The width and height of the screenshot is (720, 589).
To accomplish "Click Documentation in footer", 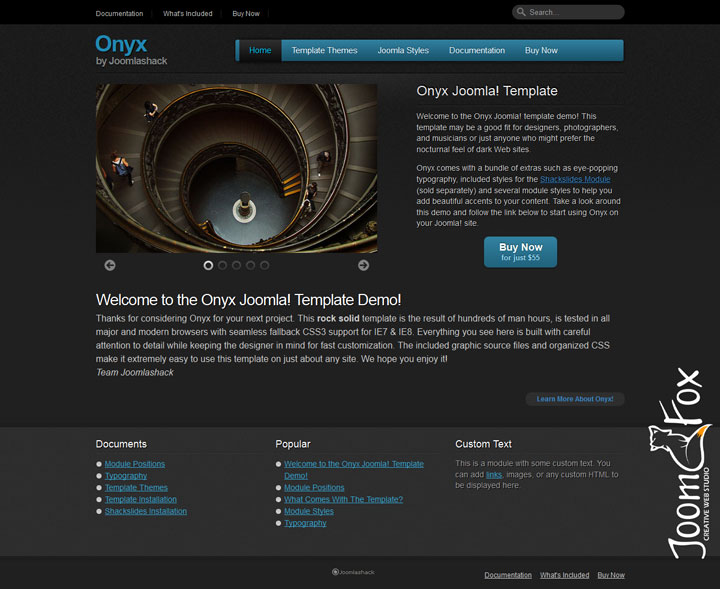I will (x=508, y=575).
